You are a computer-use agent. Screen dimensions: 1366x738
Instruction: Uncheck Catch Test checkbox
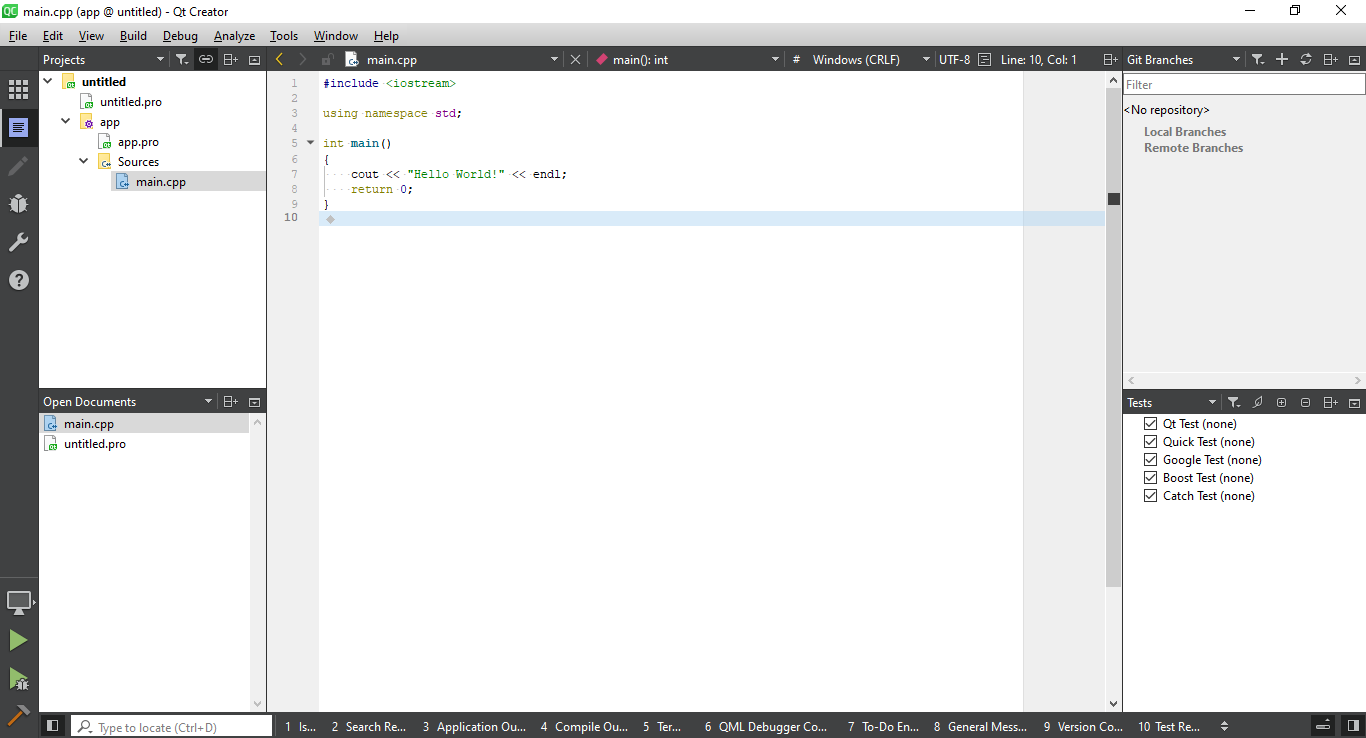tap(1150, 496)
